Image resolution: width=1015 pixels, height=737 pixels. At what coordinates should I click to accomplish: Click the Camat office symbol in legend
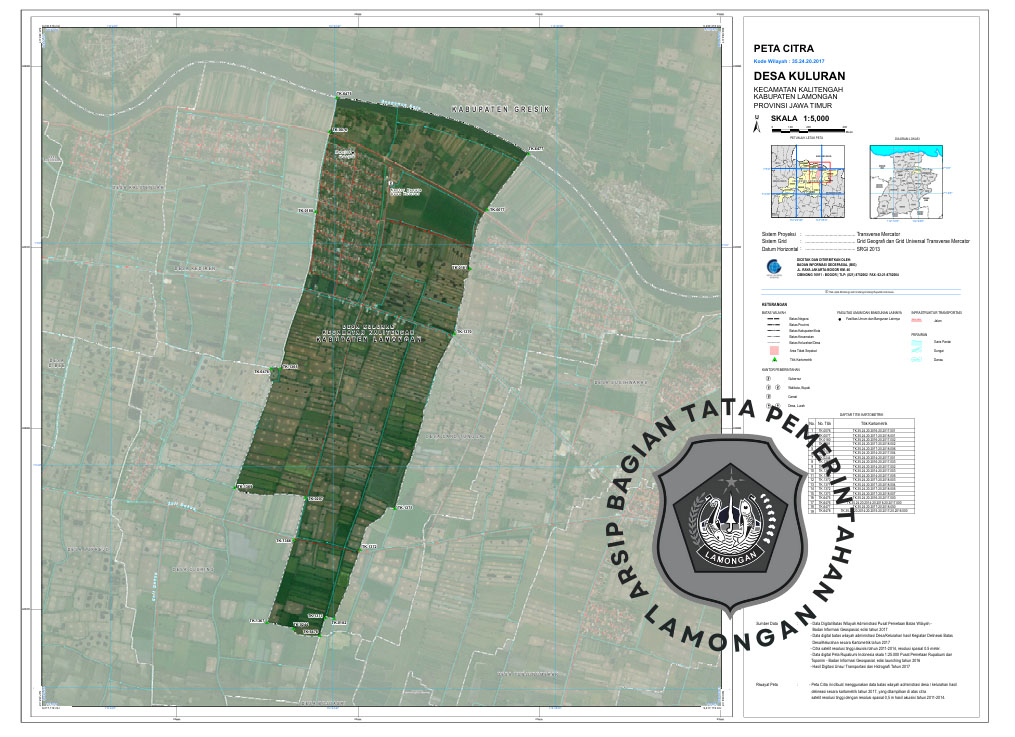768,396
